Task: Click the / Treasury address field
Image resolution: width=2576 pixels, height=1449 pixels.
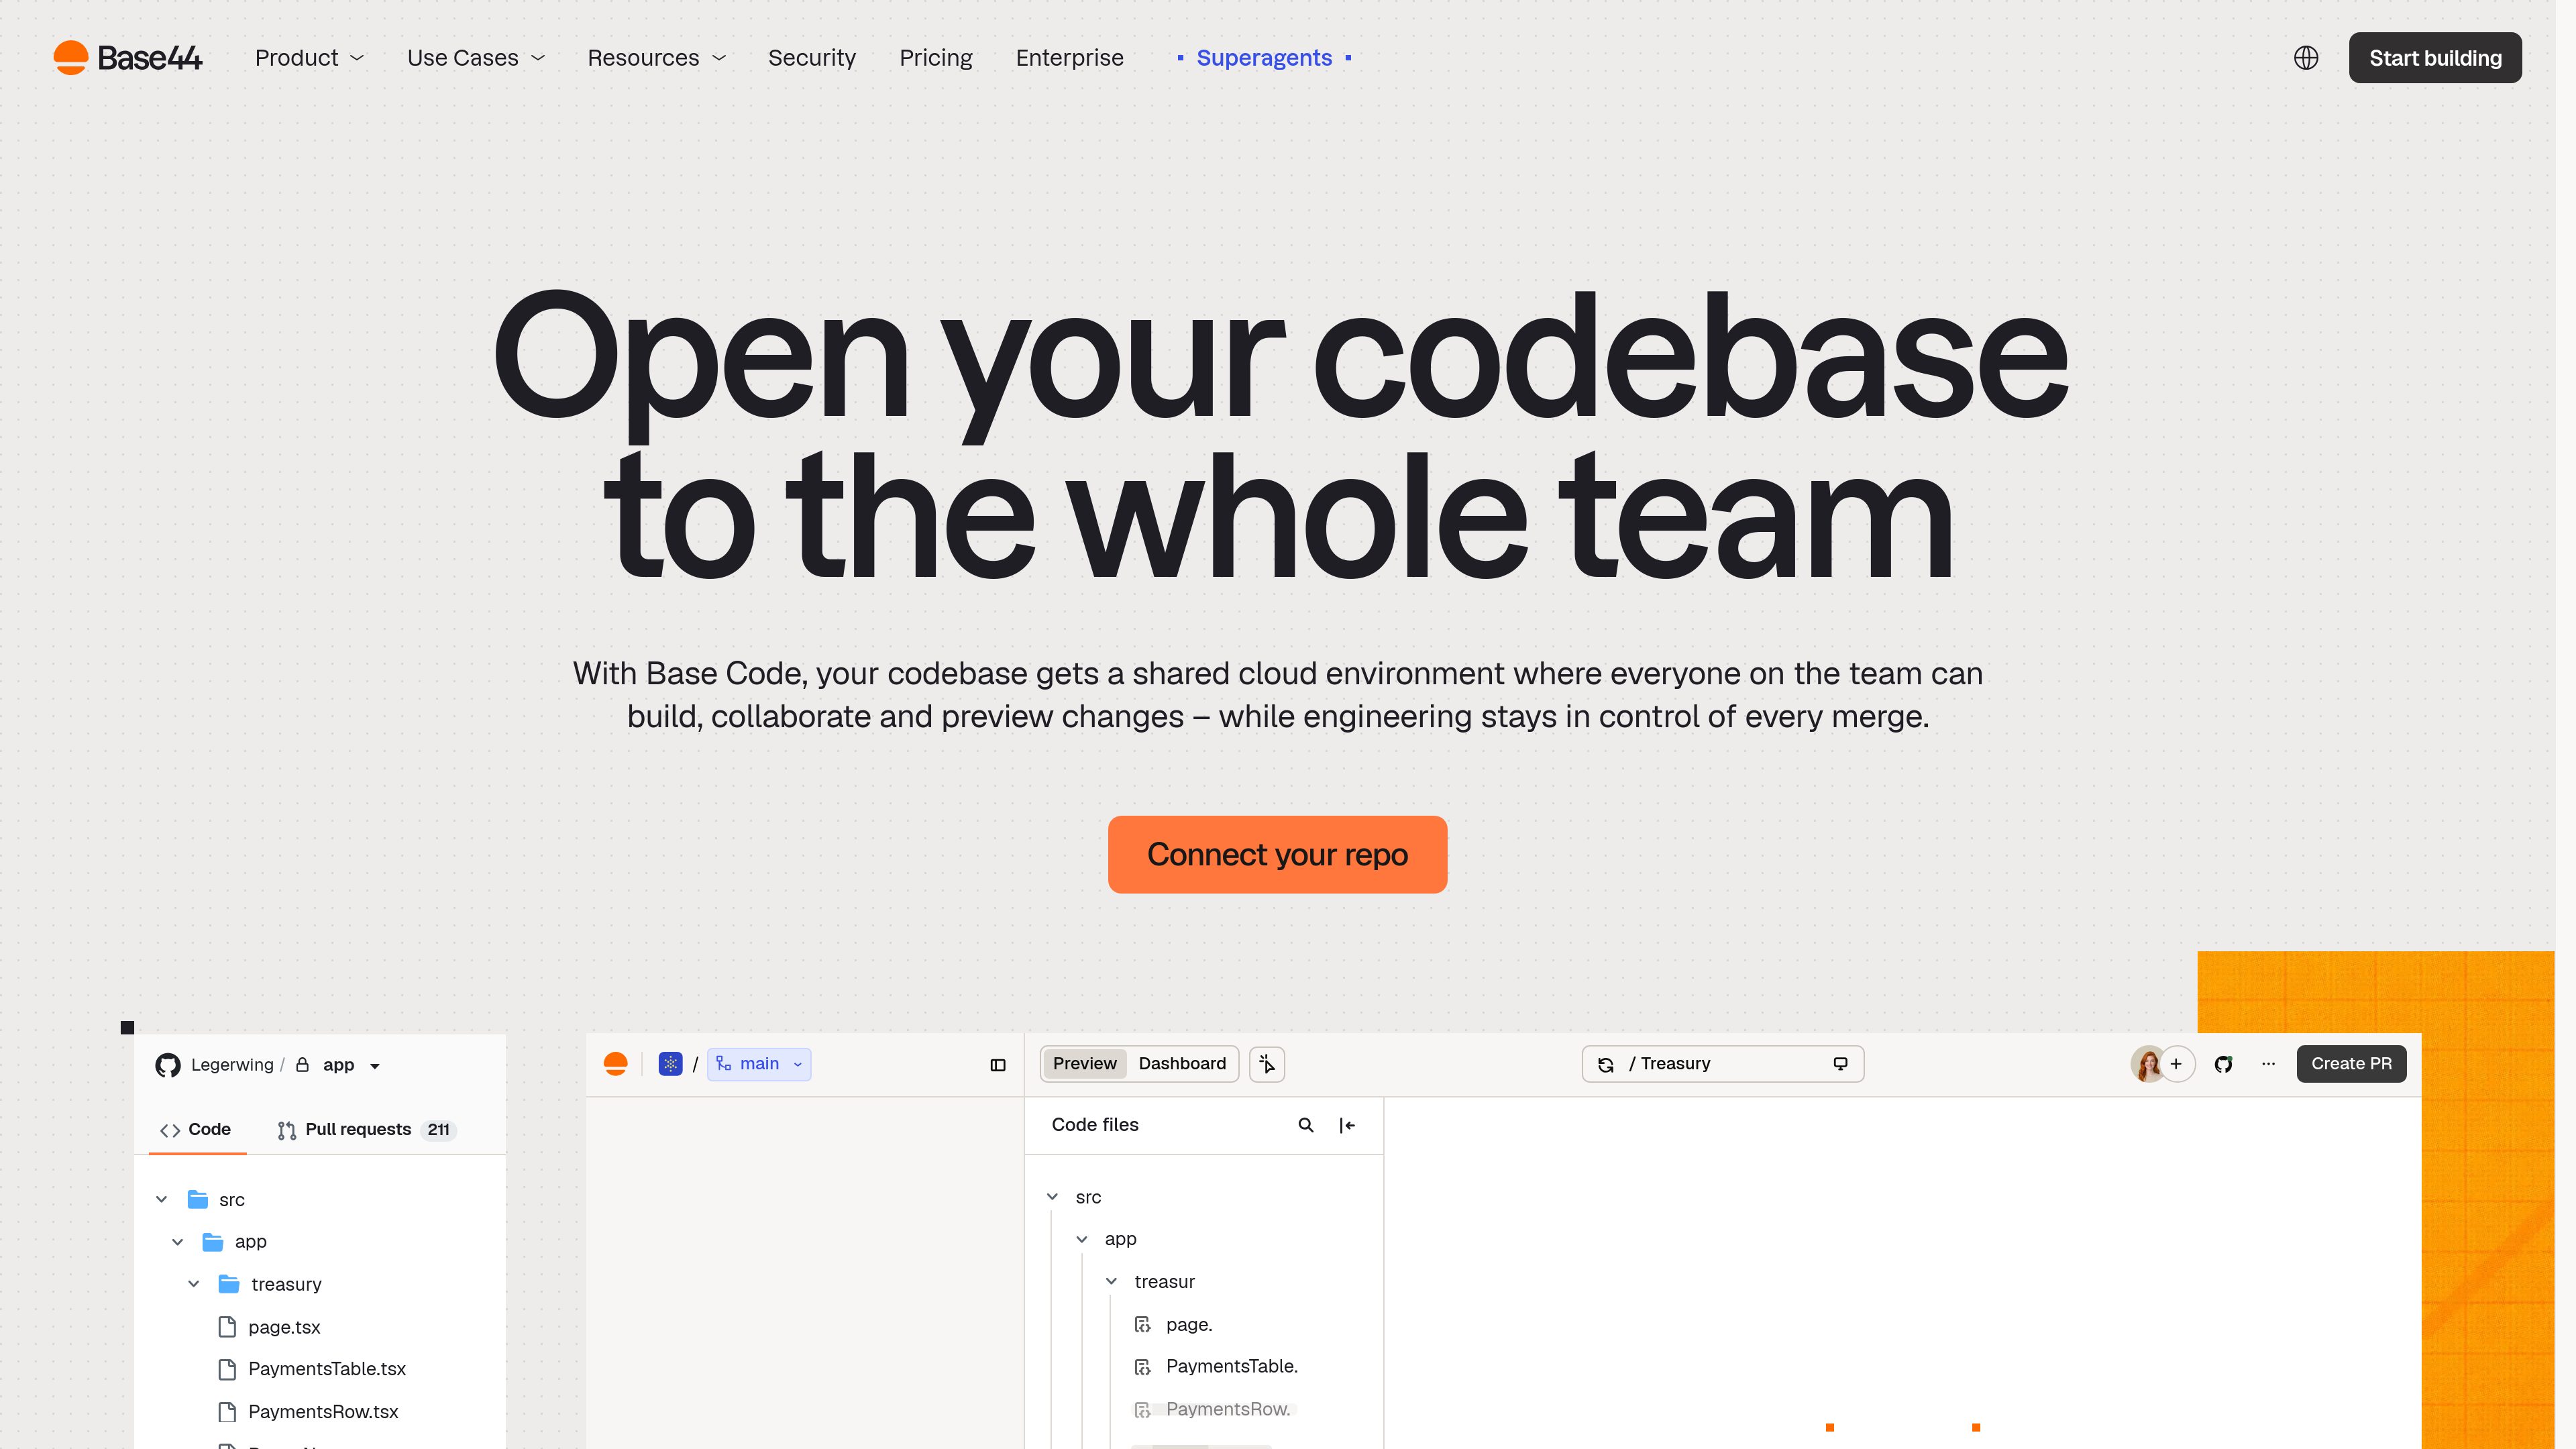Action: (x=1722, y=1064)
